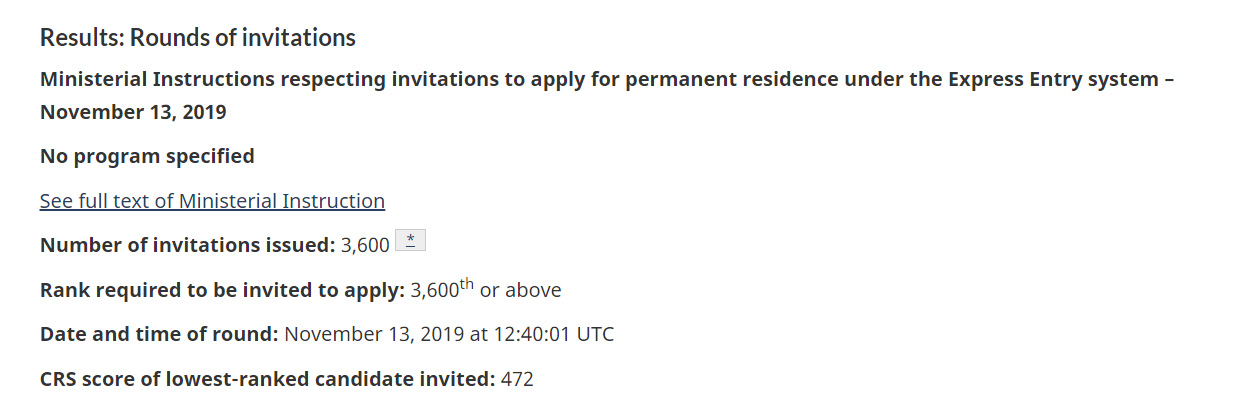The width and height of the screenshot is (1249, 400).
Task: Click the asterisk footnote marker after 3,600
Action: tap(410, 240)
